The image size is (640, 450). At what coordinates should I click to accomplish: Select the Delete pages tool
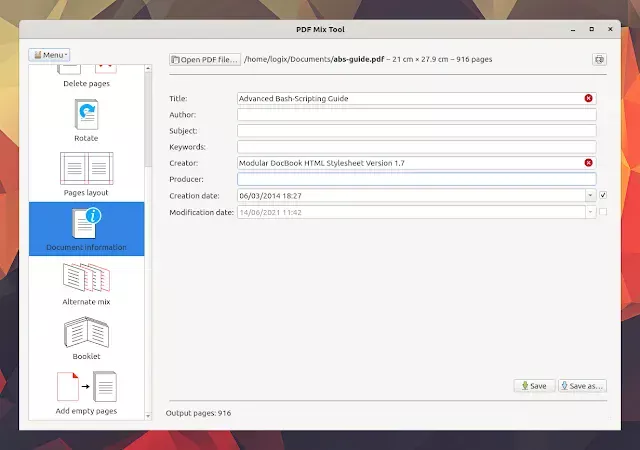tap(86, 76)
